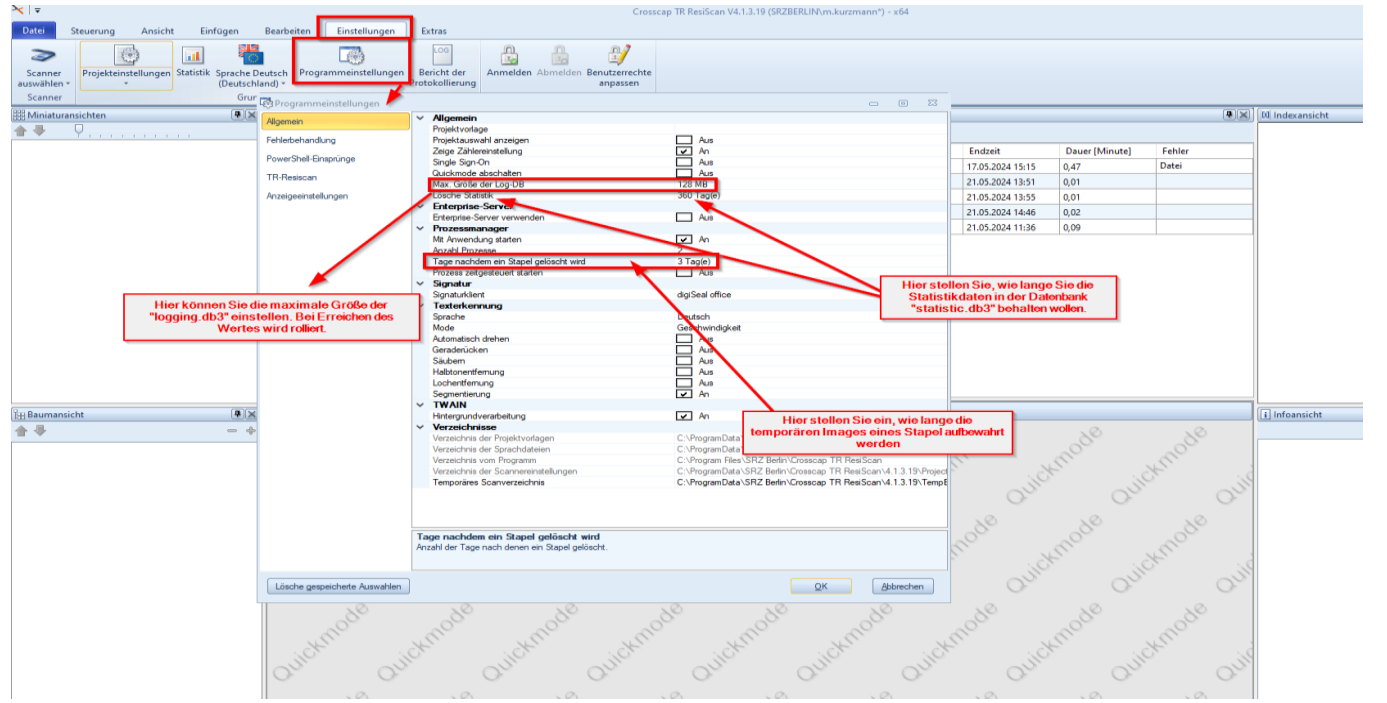Collapse the Texterkennung group
Image resolution: width=1387 pixels, height=703 pixels.
click(421, 306)
